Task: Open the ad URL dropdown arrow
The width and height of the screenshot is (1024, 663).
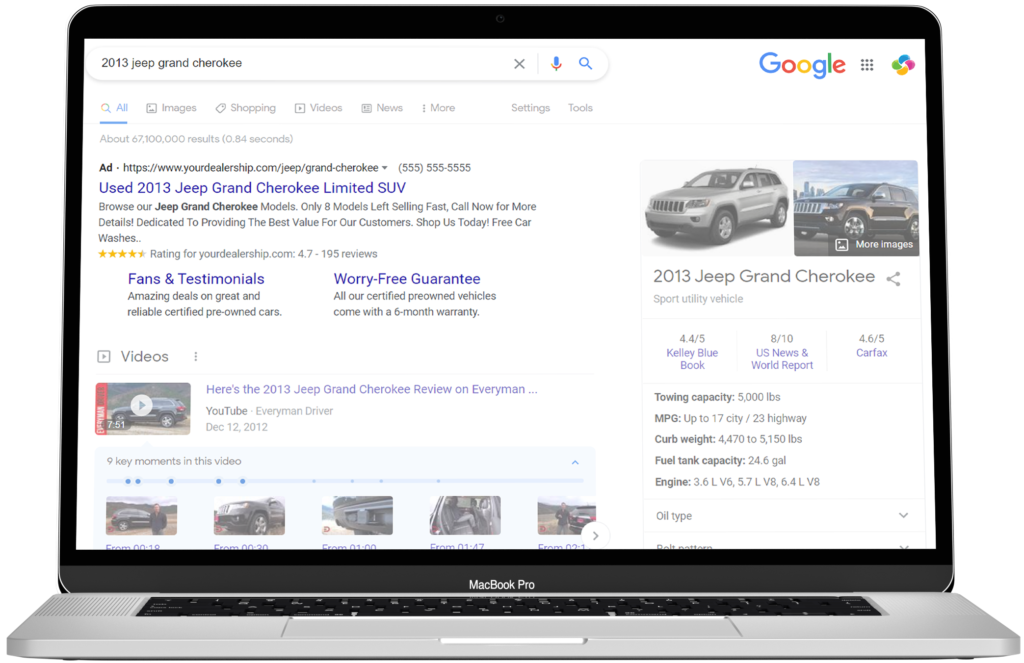Action: (385, 168)
